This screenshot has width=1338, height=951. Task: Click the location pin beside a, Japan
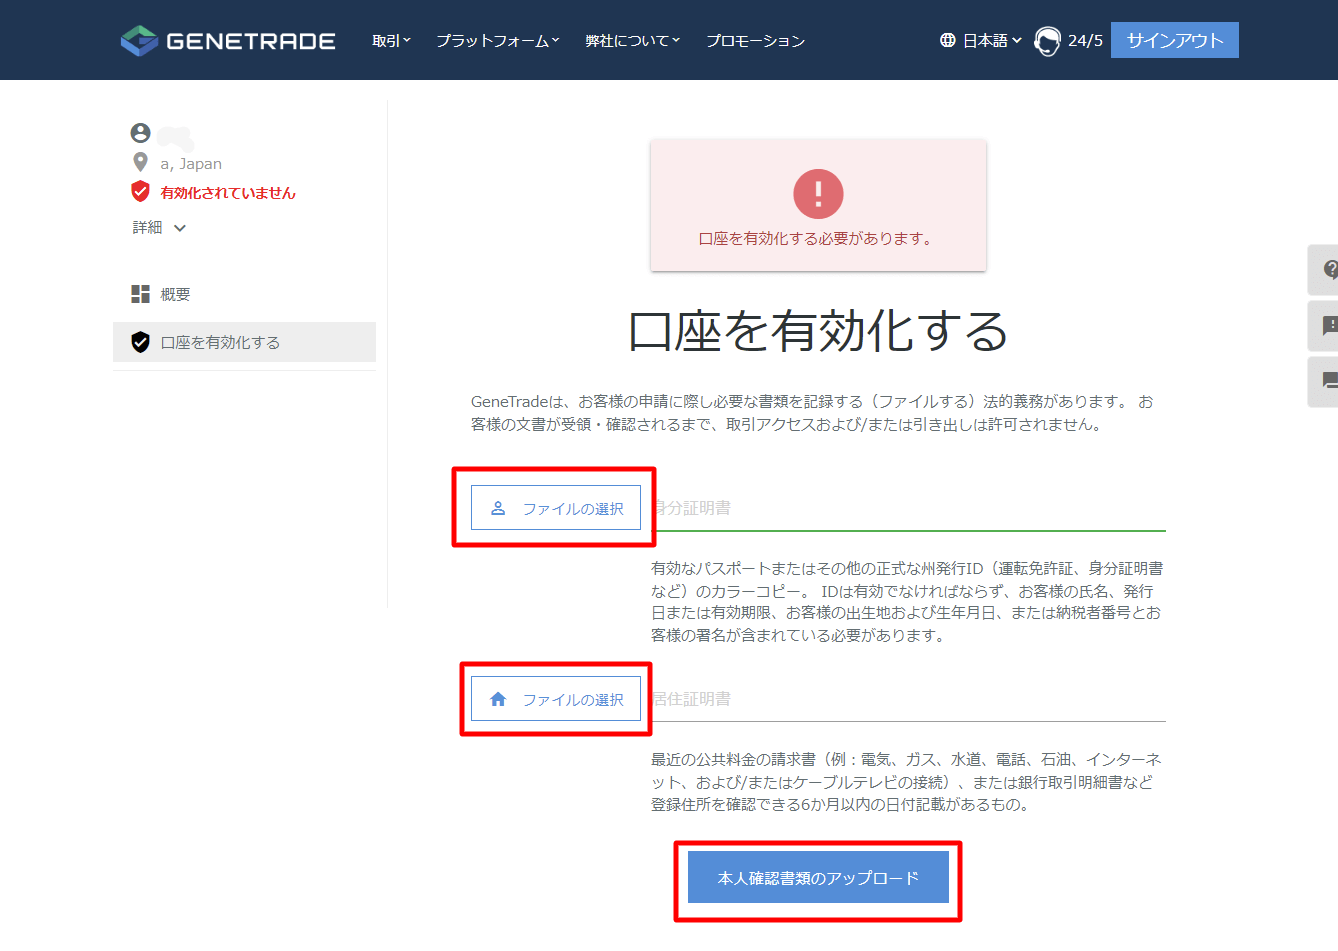click(x=140, y=162)
